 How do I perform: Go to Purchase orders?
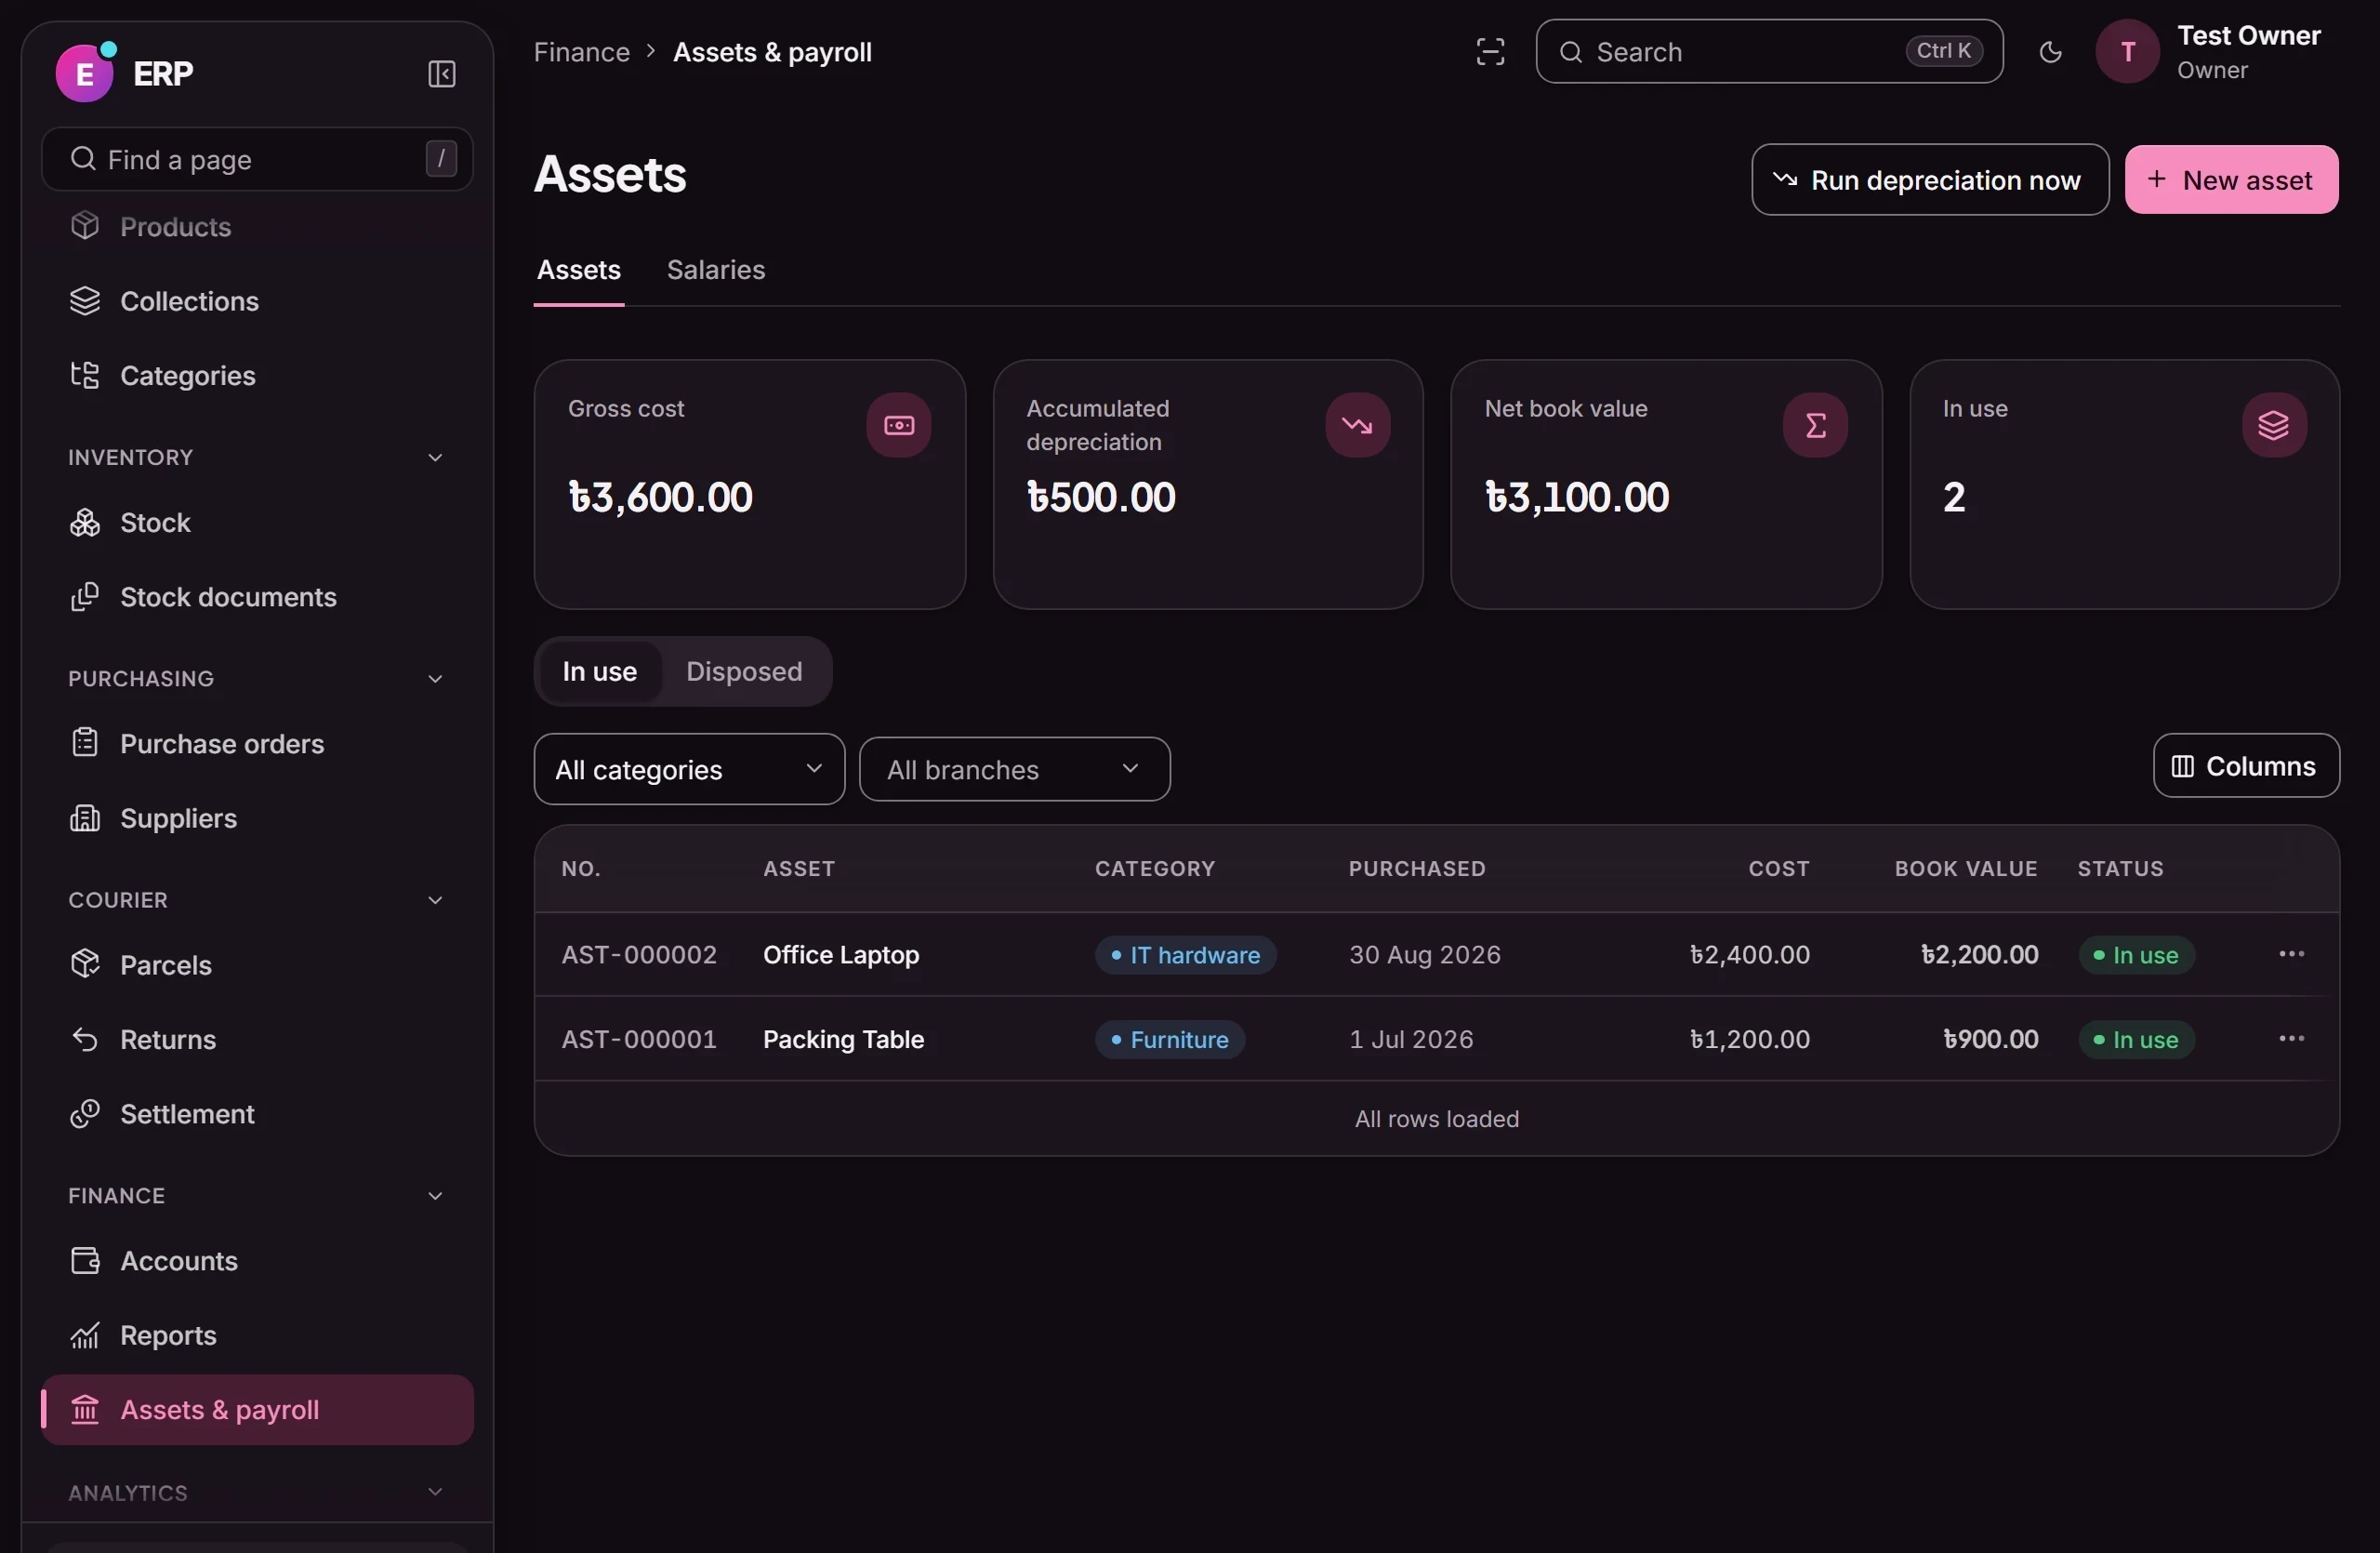tap(257, 744)
